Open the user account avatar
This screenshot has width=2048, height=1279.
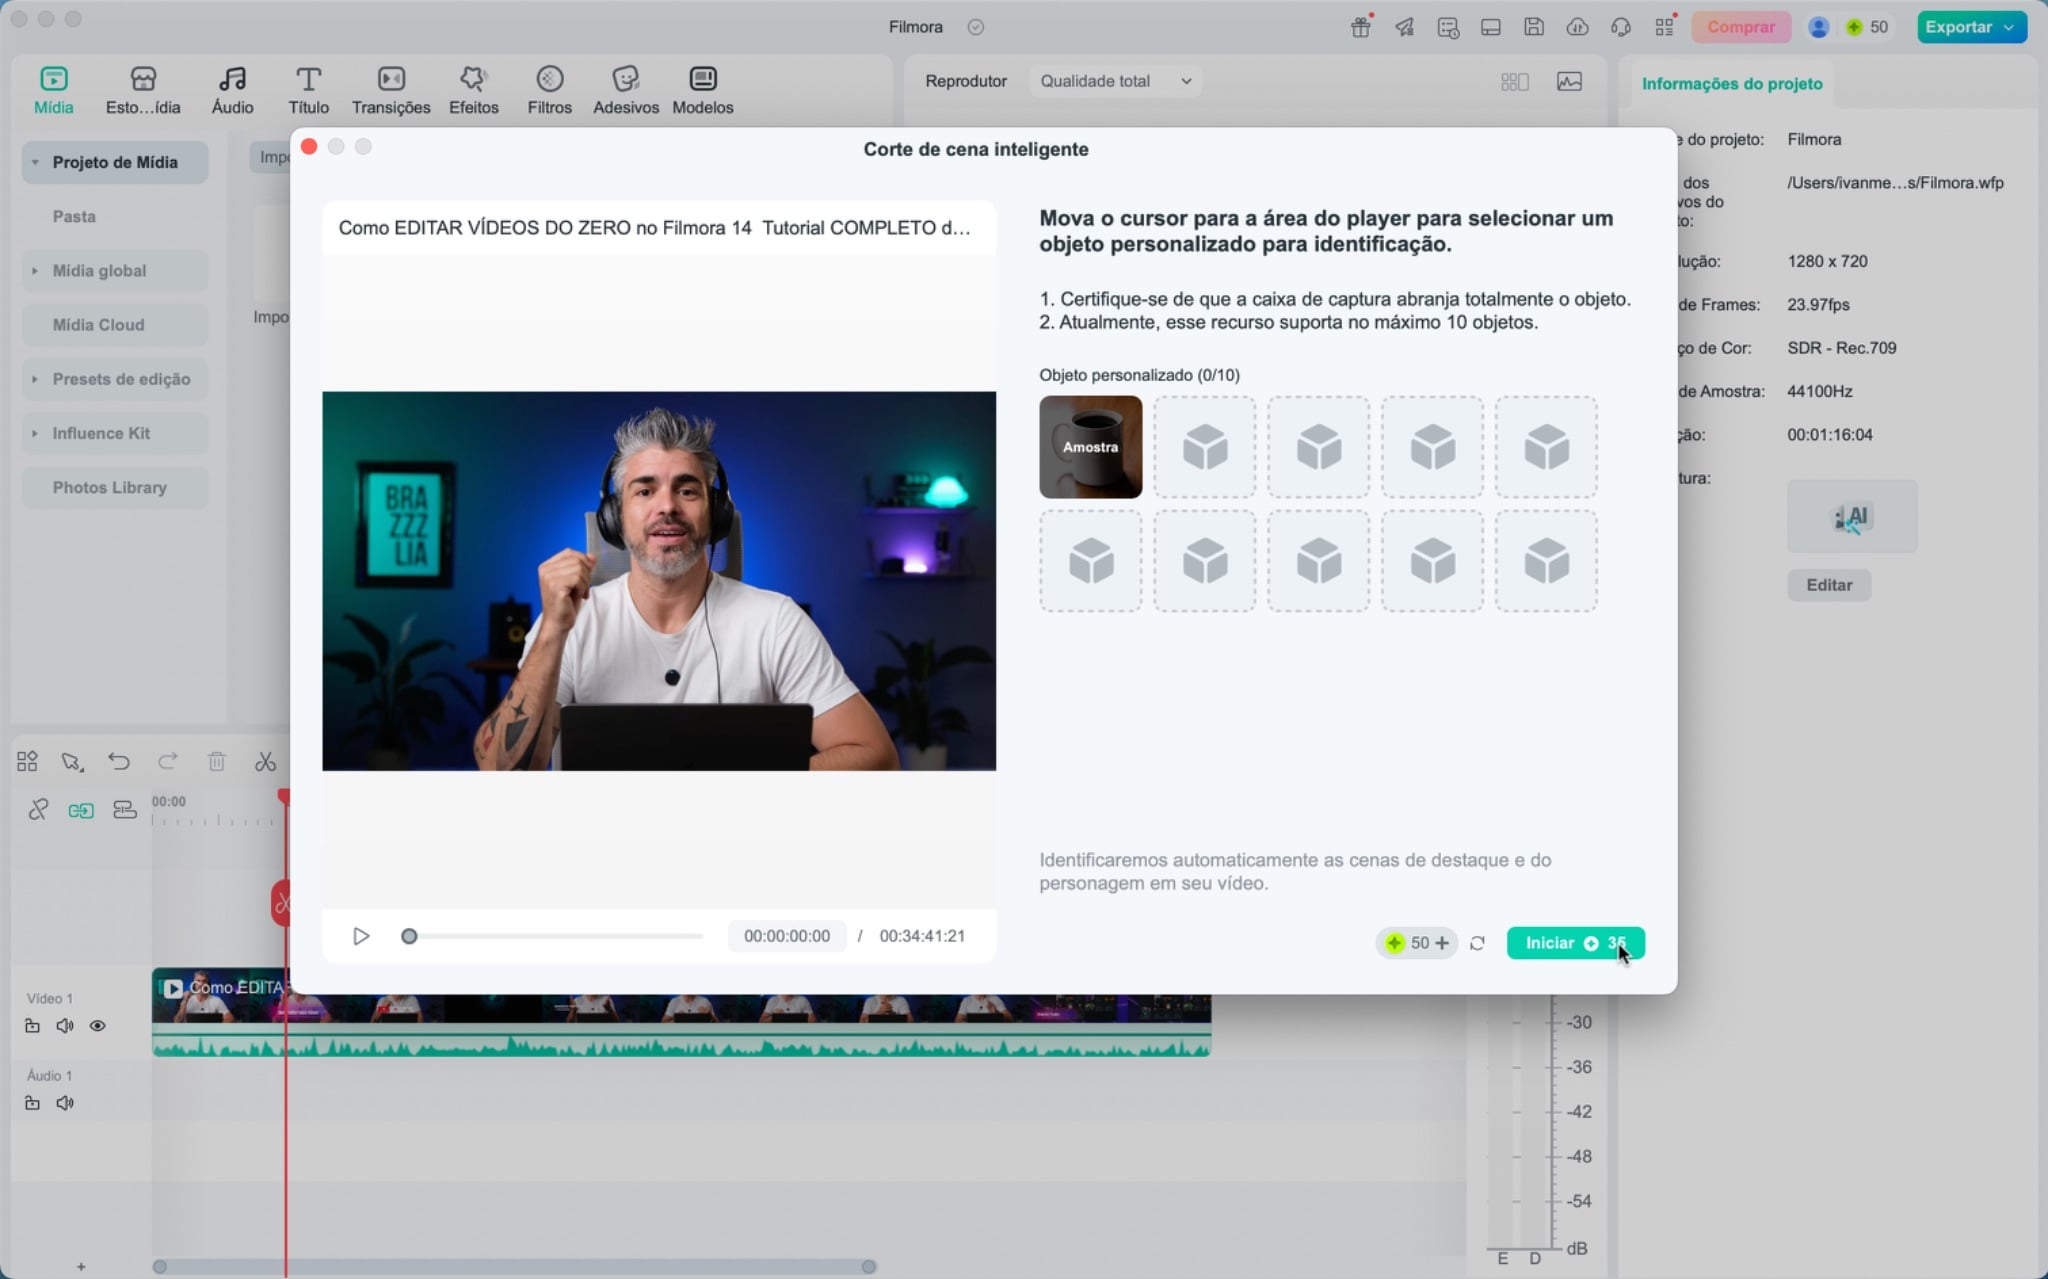click(1819, 27)
